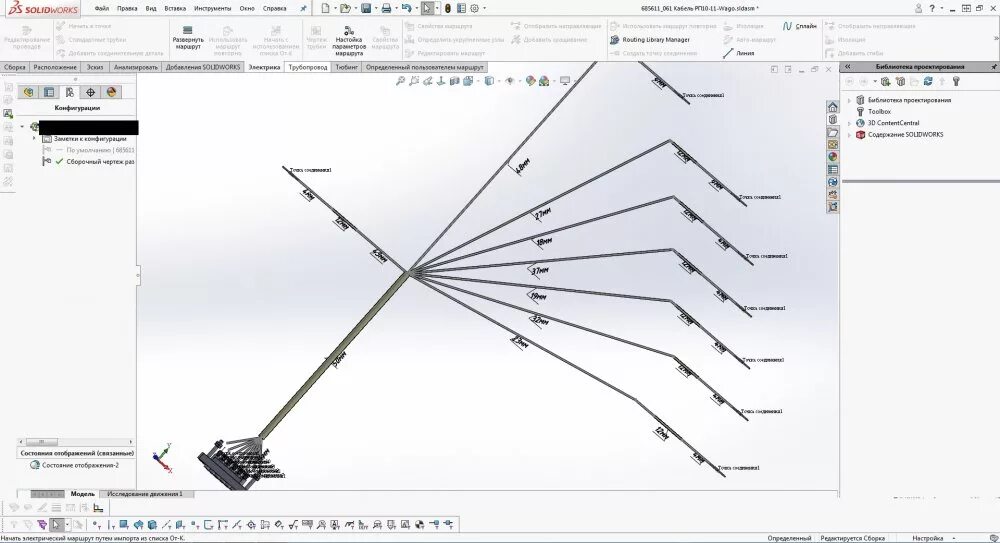Click the Настройка status bar entry
This screenshot has width=1000, height=543.
pyautogui.click(x=927, y=538)
